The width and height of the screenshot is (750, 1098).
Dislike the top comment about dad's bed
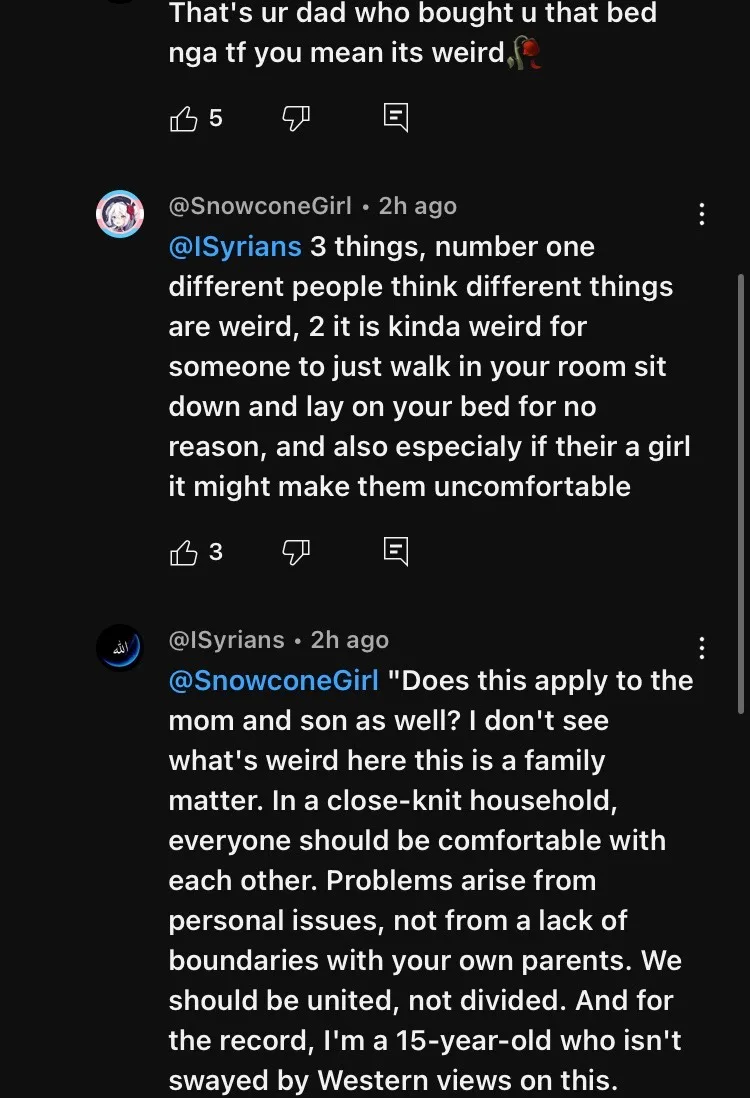pos(296,120)
